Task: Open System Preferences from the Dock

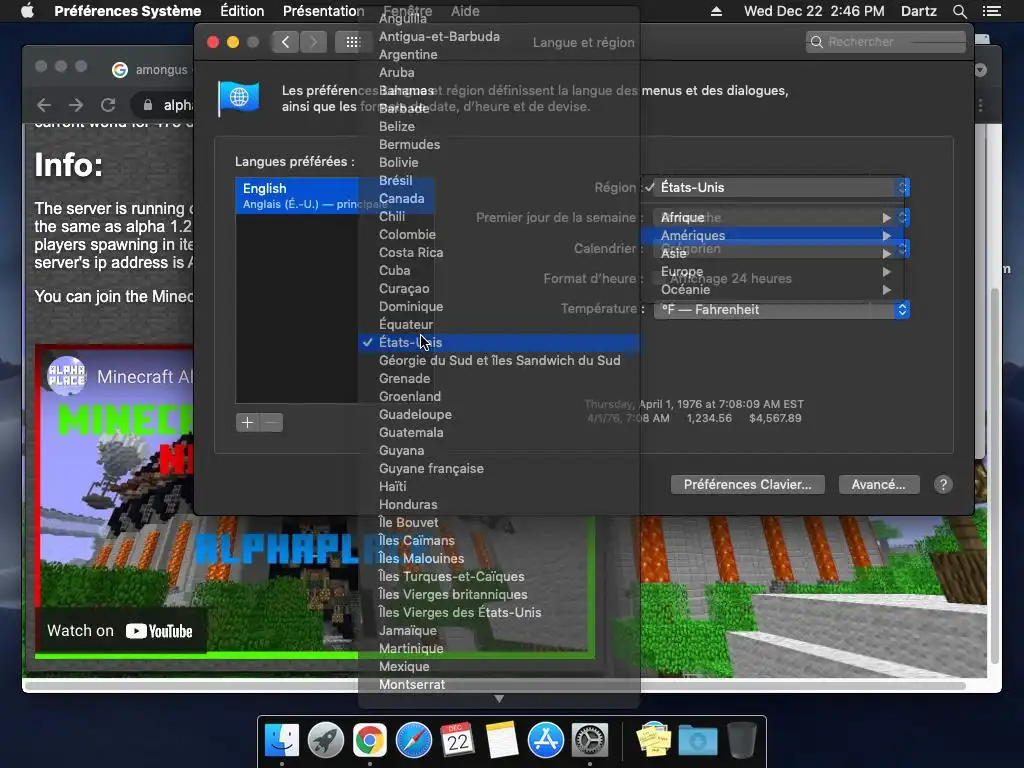Action: [590, 741]
